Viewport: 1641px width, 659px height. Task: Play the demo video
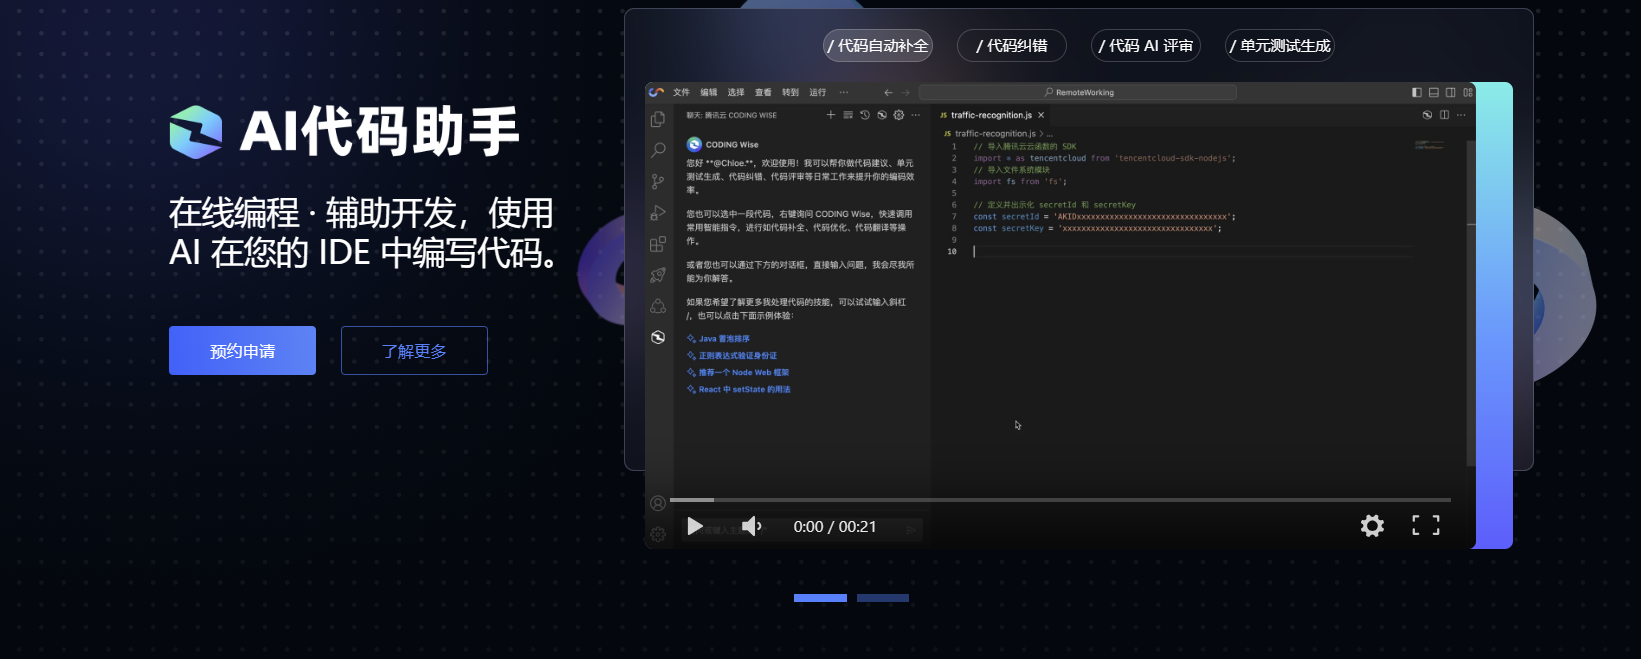(695, 526)
